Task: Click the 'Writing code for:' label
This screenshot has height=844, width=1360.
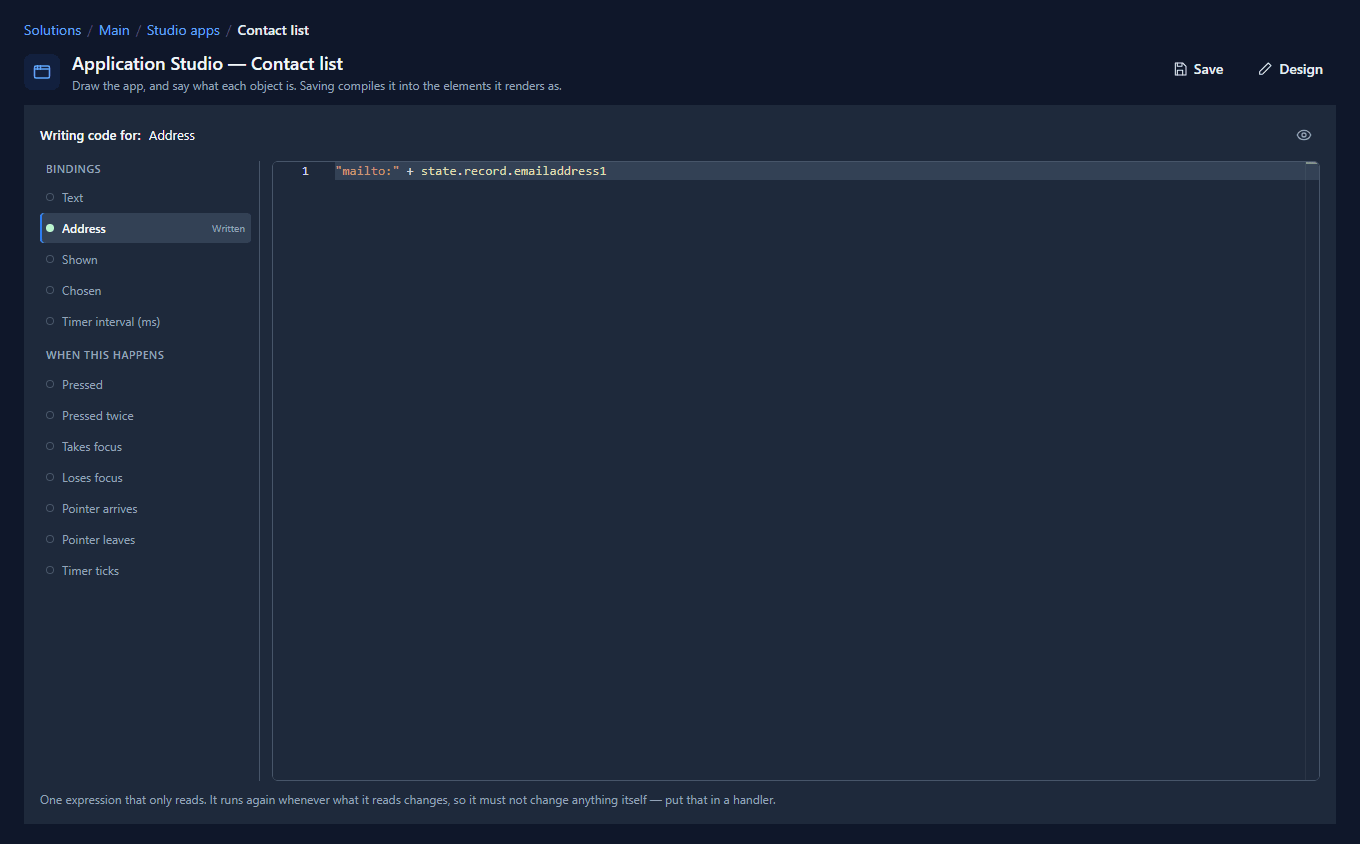Action: (90, 135)
